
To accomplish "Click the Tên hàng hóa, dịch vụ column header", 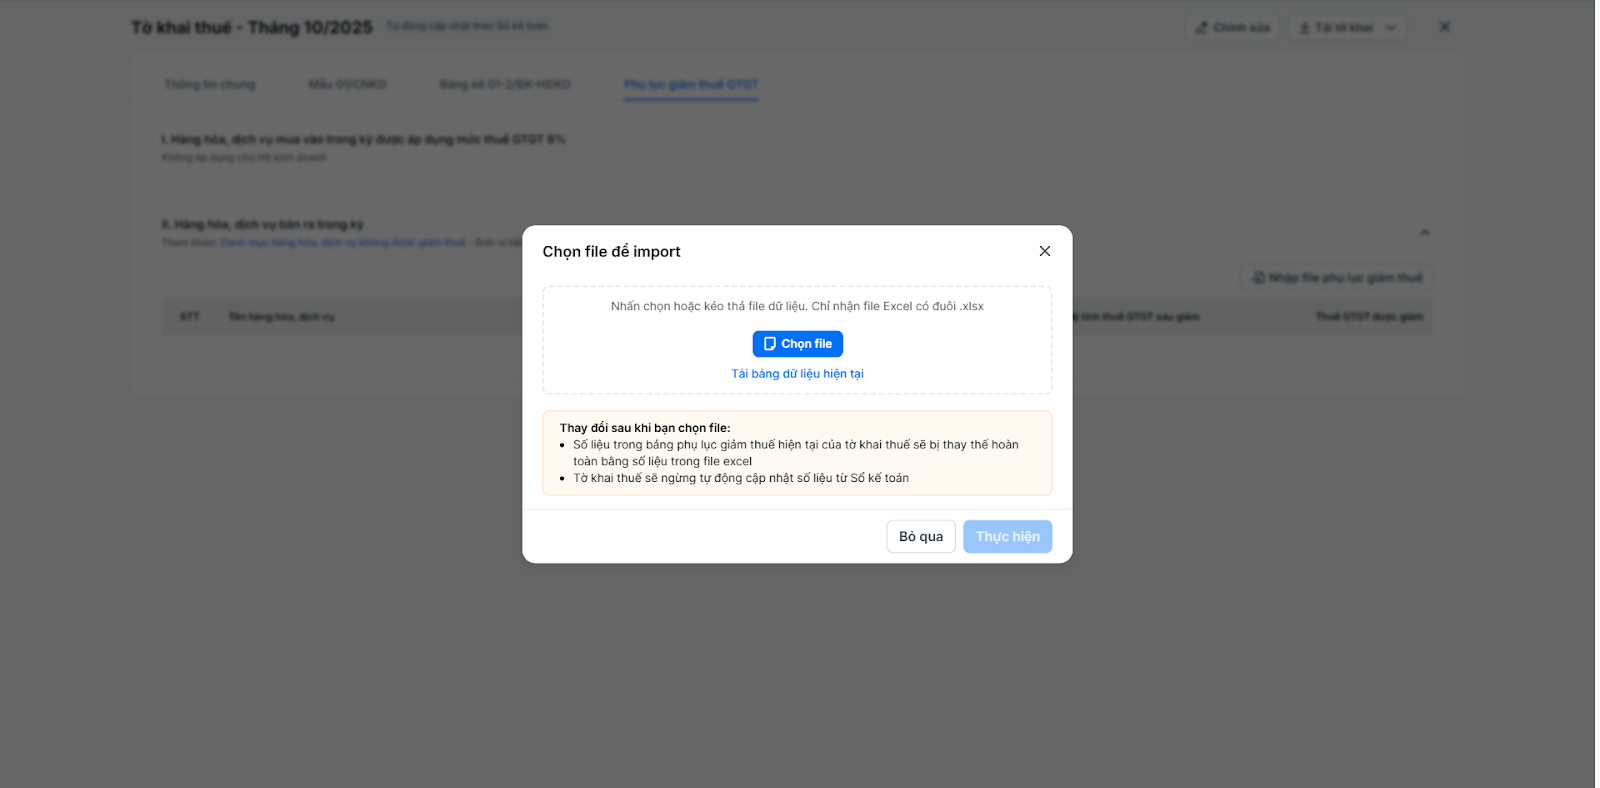I will click(x=281, y=317).
